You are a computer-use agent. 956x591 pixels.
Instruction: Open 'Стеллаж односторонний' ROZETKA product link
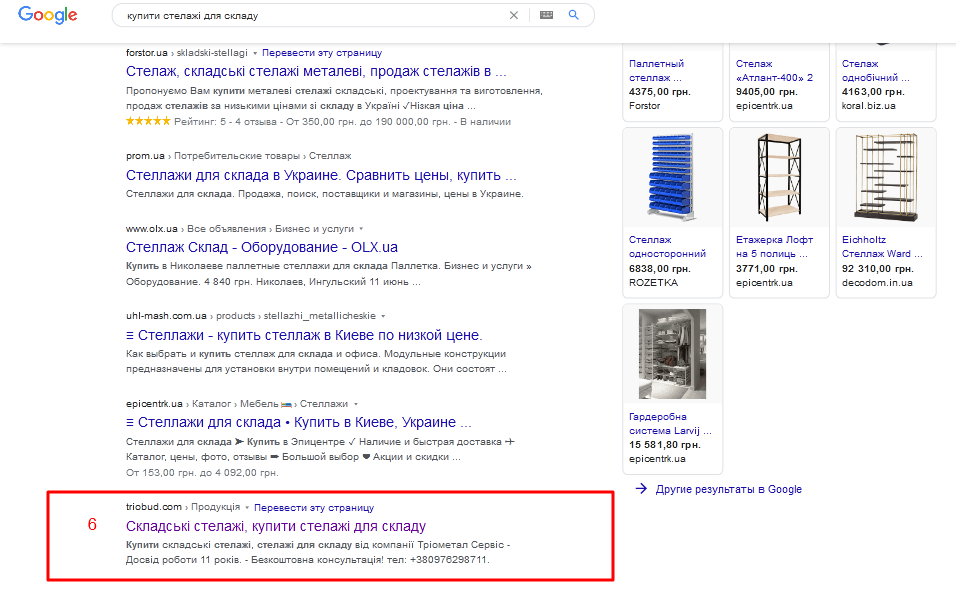pyautogui.click(x=668, y=246)
